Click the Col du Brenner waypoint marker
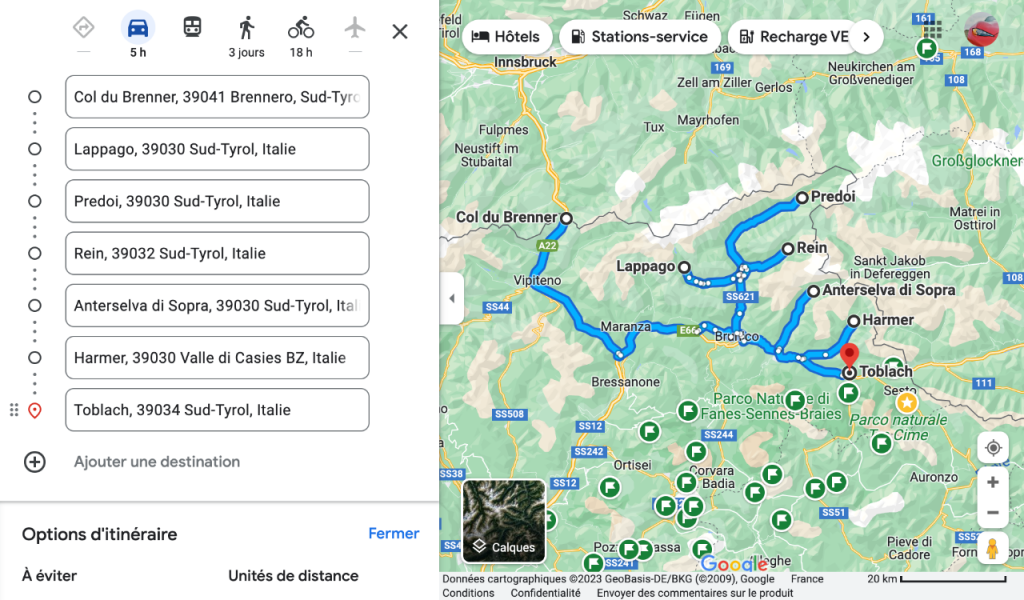Viewport: 1024px width, 600px height. (x=566, y=218)
